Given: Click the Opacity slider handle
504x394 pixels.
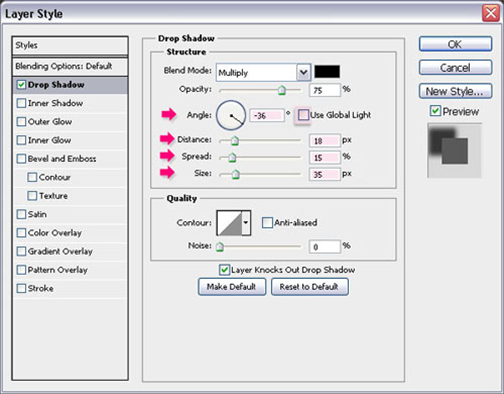Looking at the screenshot, I should click(x=282, y=90).
